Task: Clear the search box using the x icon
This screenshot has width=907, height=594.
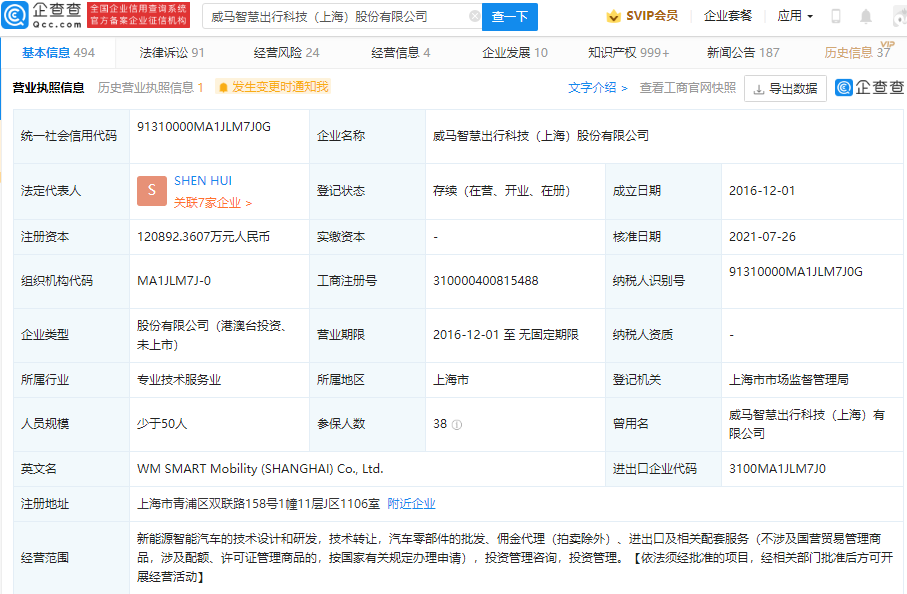Action: [477, 17]
